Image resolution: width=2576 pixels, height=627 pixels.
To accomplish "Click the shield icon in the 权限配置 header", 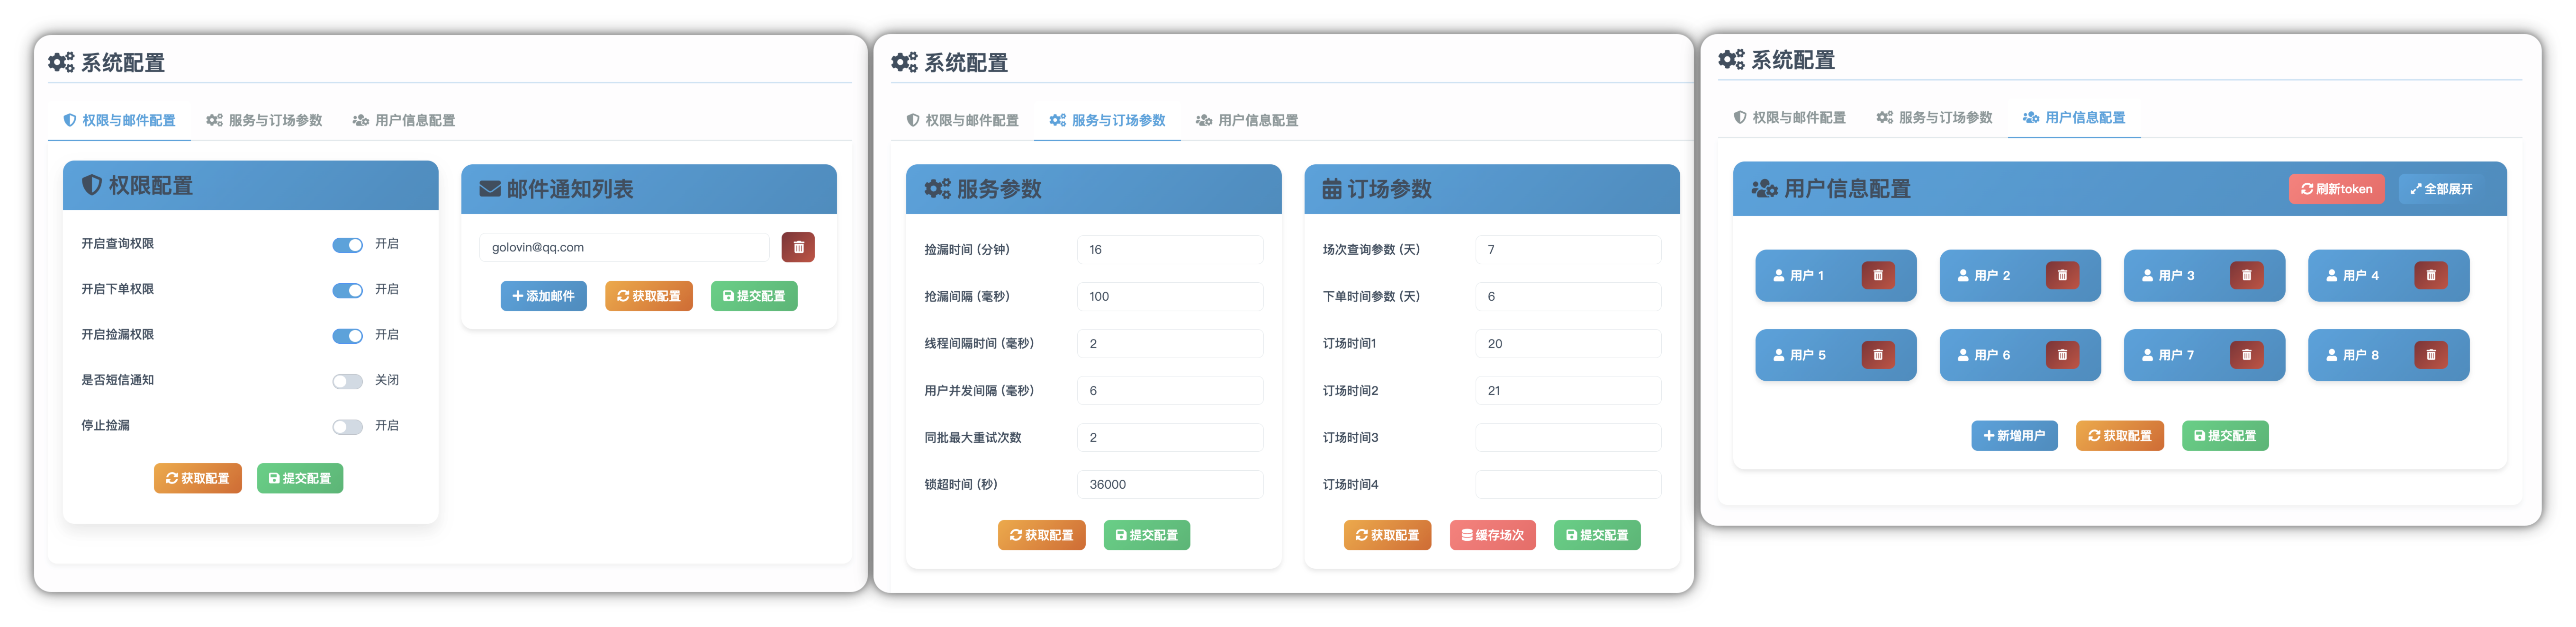I will tap(91, 185).
